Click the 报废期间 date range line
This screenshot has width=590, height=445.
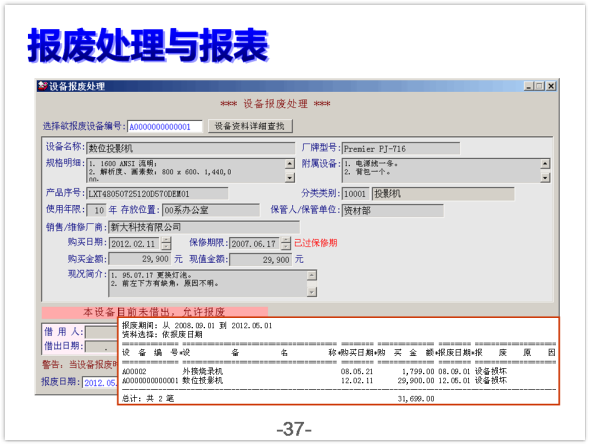197,326
